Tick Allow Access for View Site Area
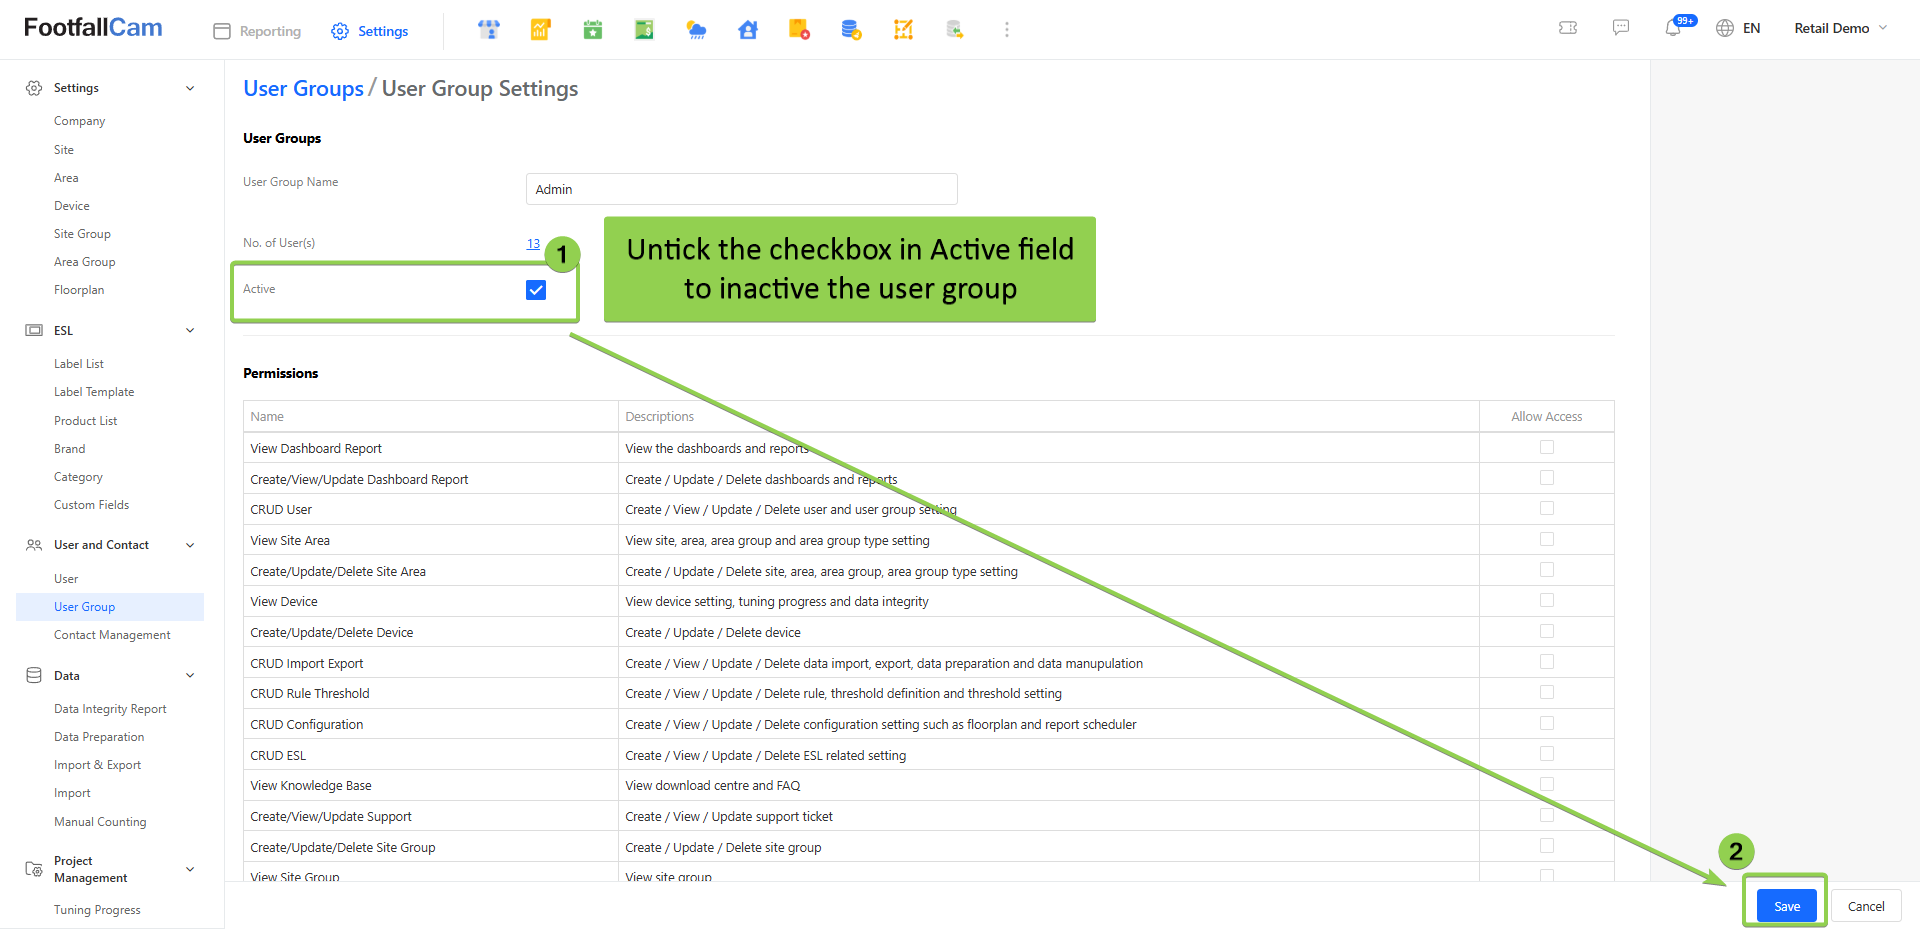 pyautogui.click(x=1547, y=539)
